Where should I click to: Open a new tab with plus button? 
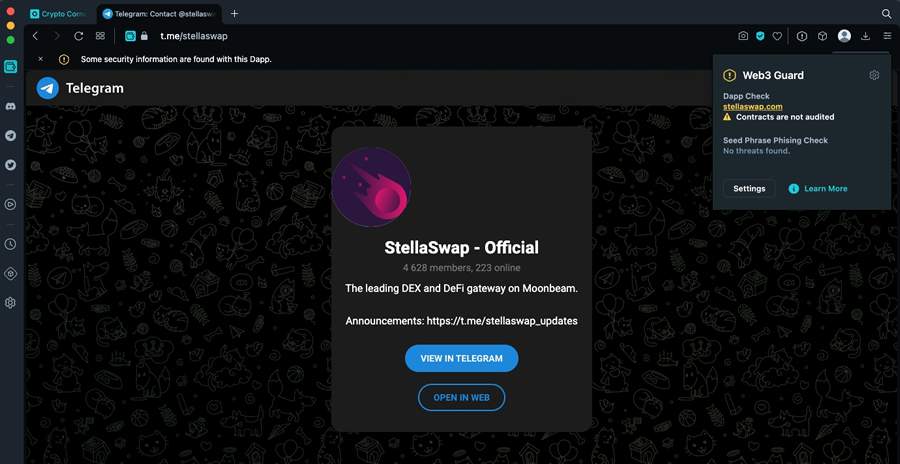(x=235, y=14)
